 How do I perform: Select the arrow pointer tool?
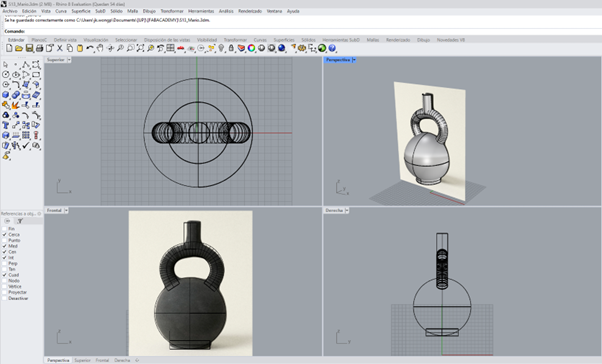[x=5, y=65]
